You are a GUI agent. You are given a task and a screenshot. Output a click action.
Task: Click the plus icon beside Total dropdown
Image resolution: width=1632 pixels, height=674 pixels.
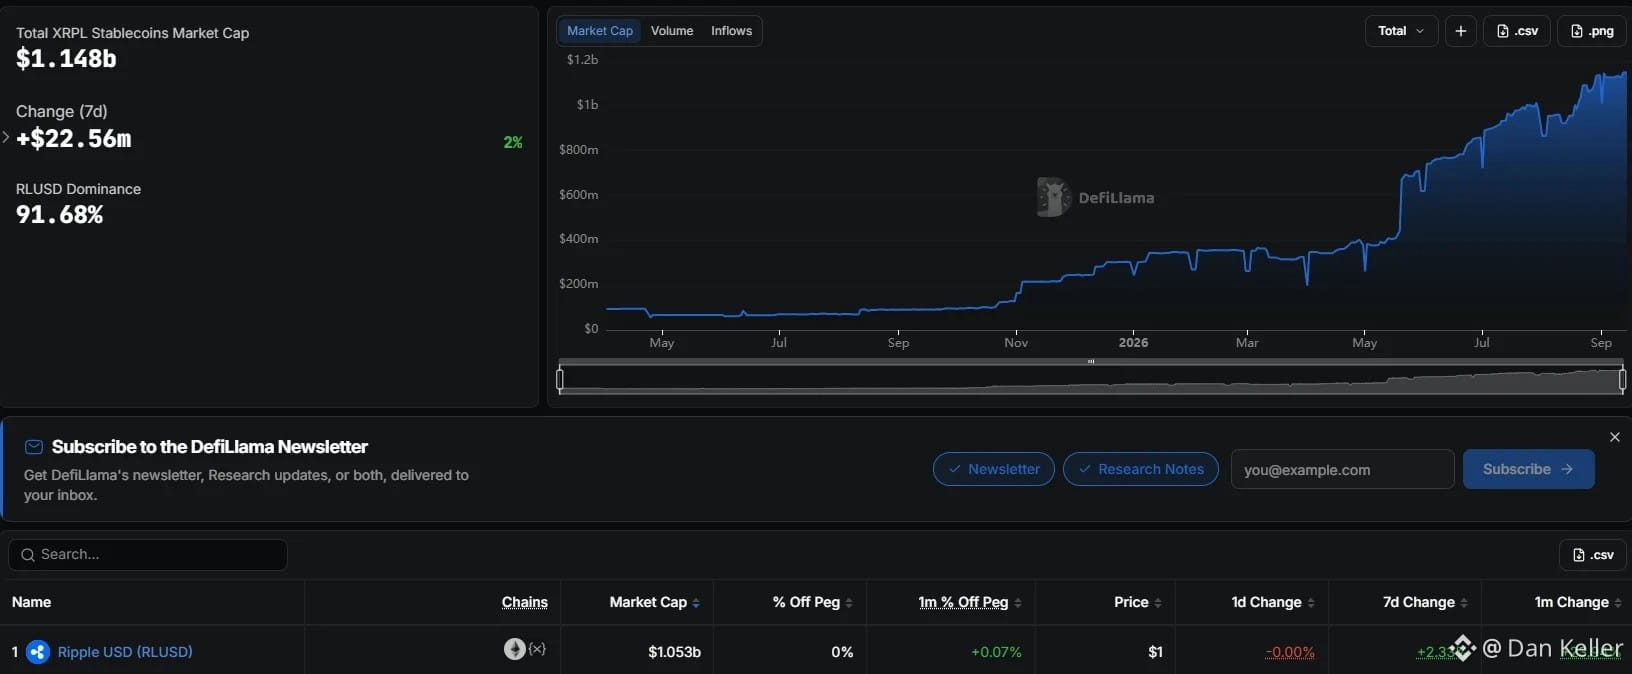click(x=1460, y=31)
